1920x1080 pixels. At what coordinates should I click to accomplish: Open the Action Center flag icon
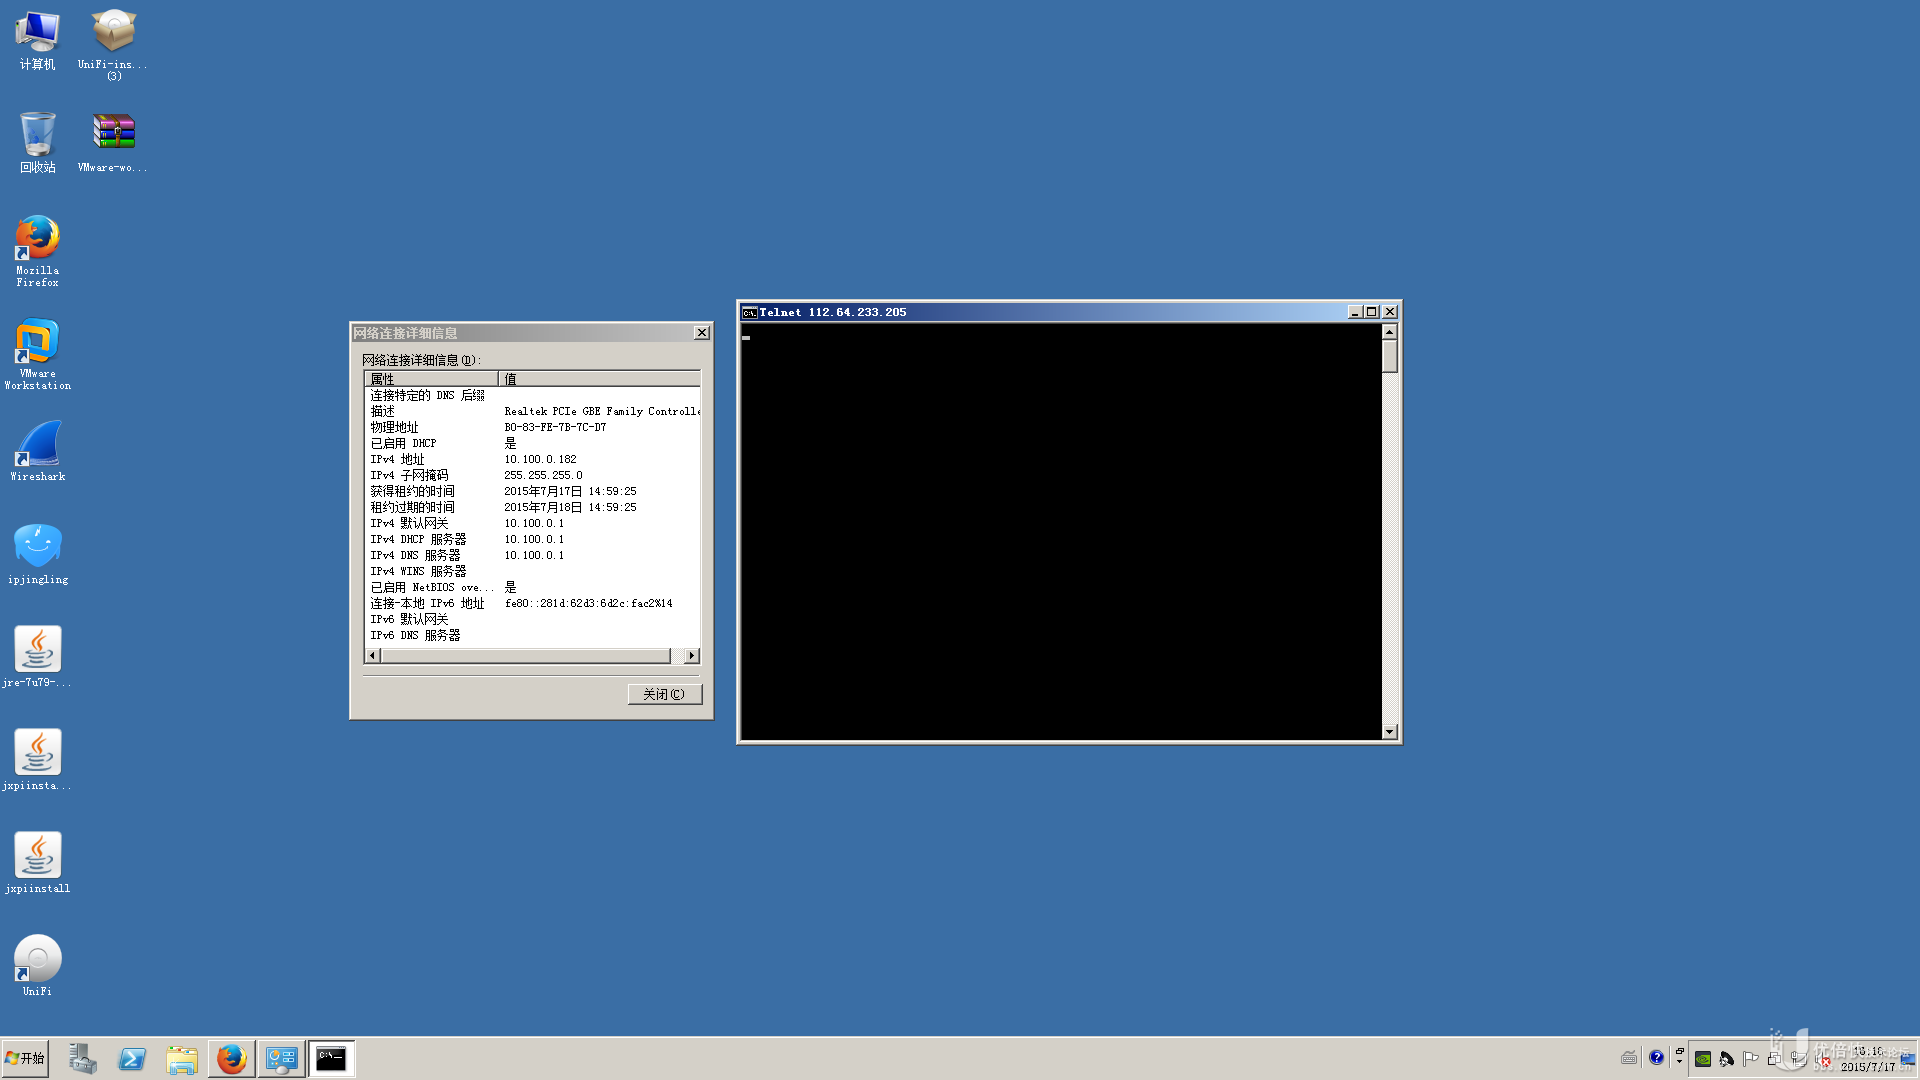pyautogui.click(x=1750, y=1059)
